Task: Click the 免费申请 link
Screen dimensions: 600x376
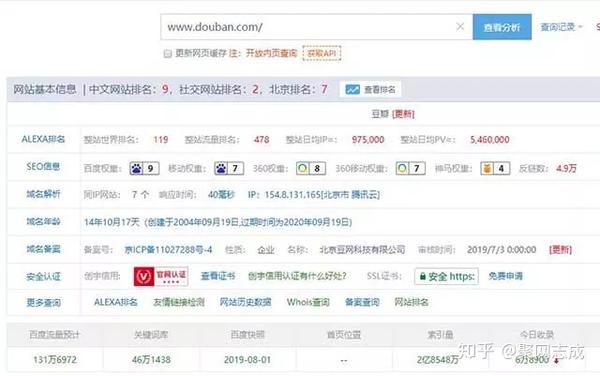Action: coord(505,276)
